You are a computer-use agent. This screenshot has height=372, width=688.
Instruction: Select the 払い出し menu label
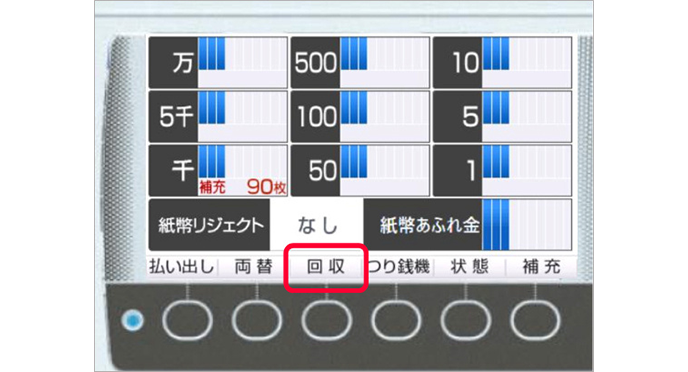click(x=181, y=267)
